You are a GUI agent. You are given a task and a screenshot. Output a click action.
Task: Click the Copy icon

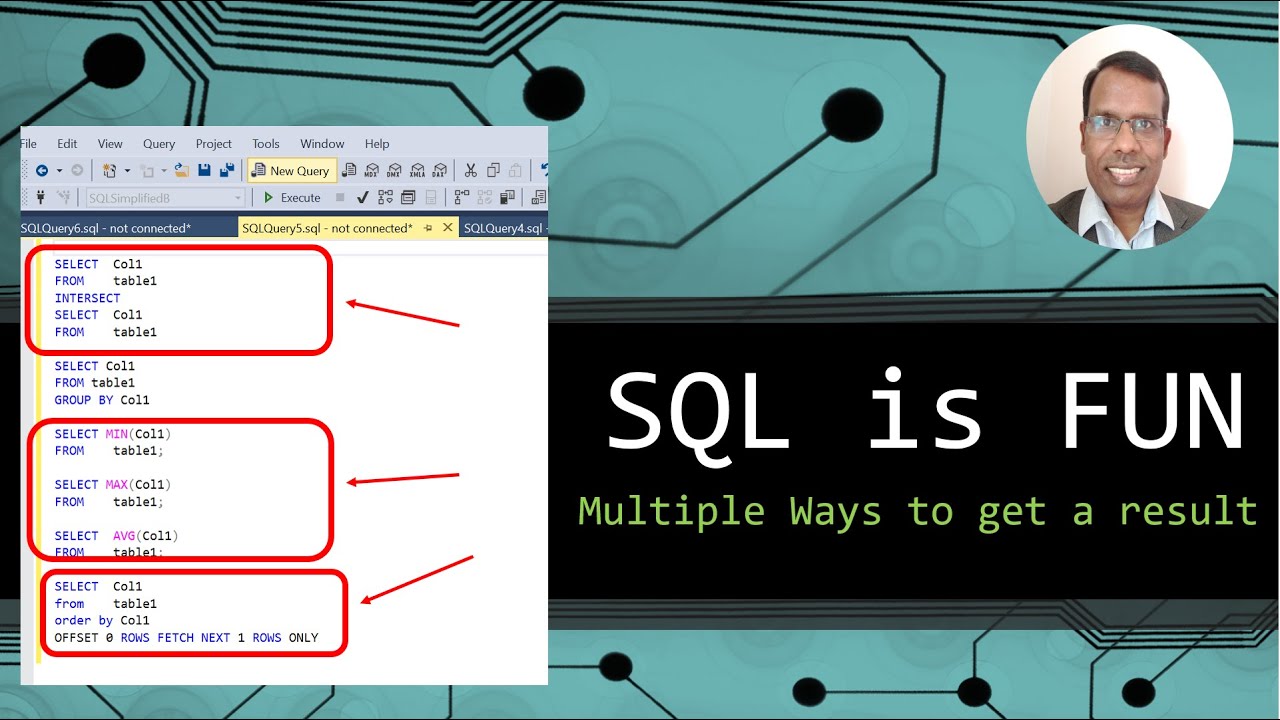pyautogui.click(x=493, y=171)
